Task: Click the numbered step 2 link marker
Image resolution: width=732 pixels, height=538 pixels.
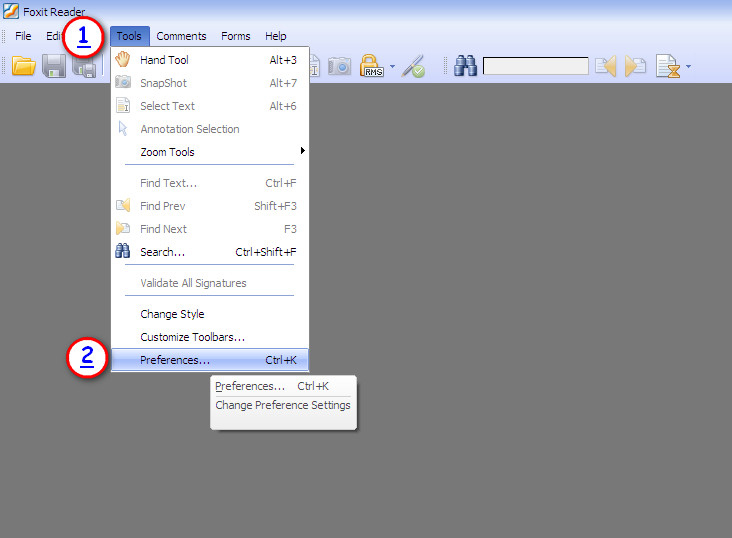Action: (88, 358)
